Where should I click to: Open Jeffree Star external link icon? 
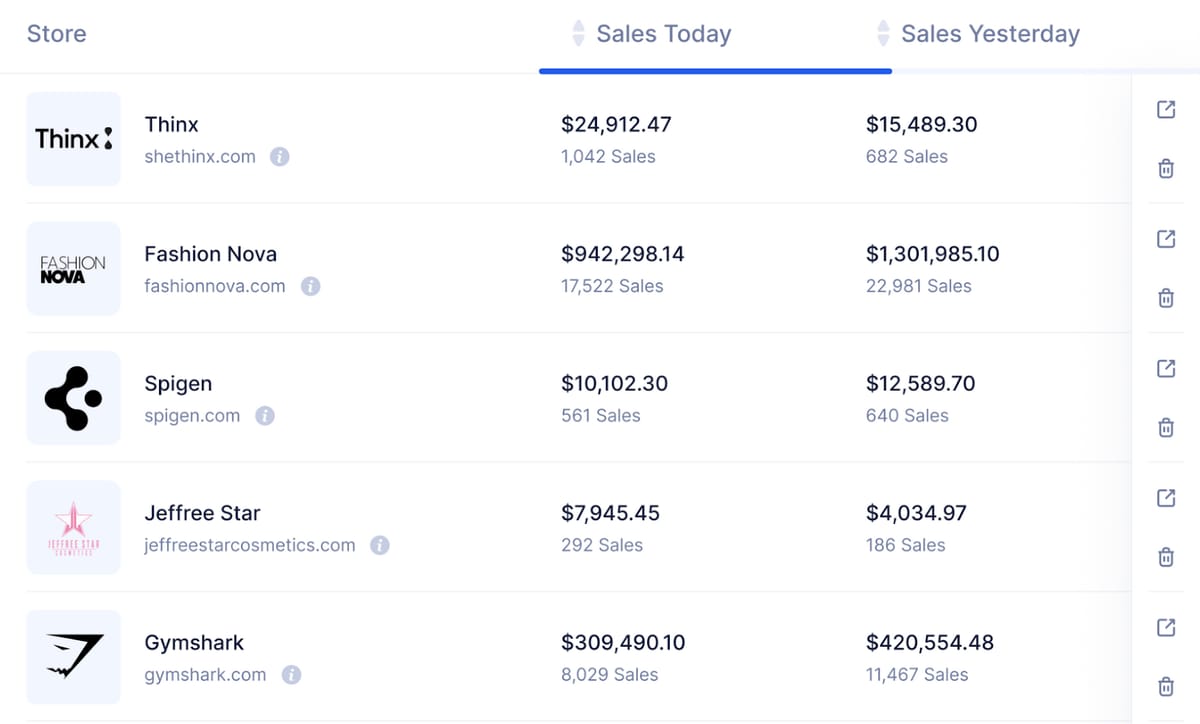(1165, 498)
